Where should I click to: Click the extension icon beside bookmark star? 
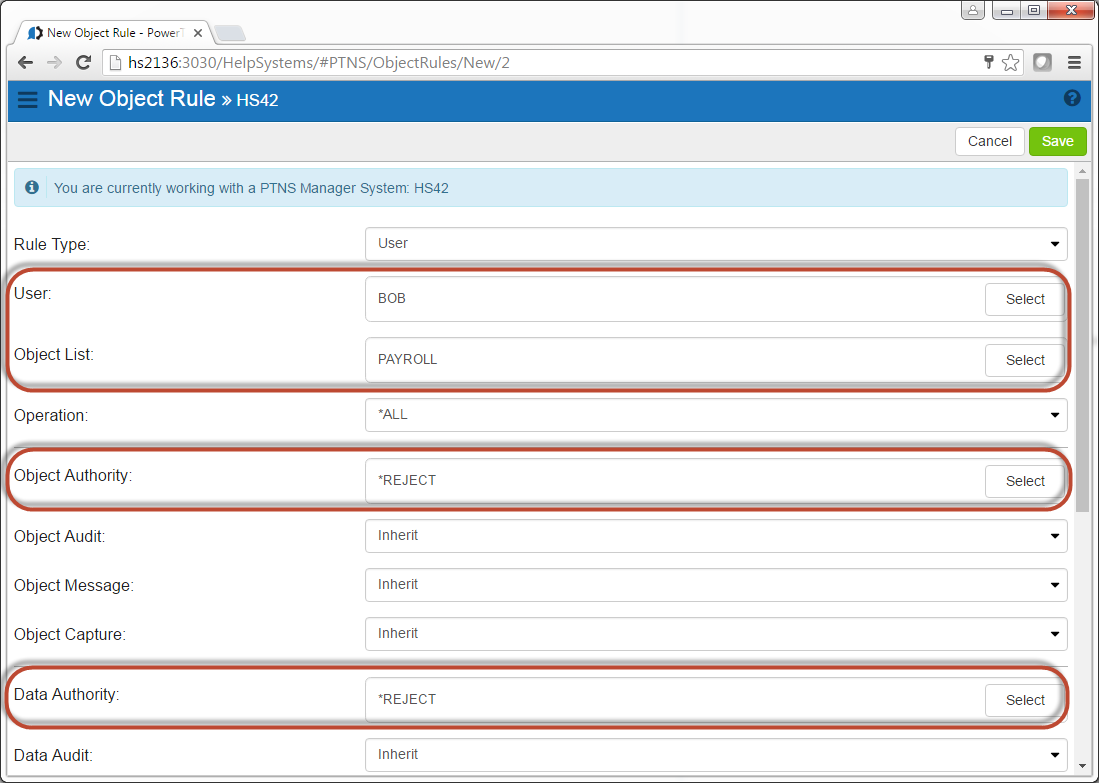tap(1042, 62)
